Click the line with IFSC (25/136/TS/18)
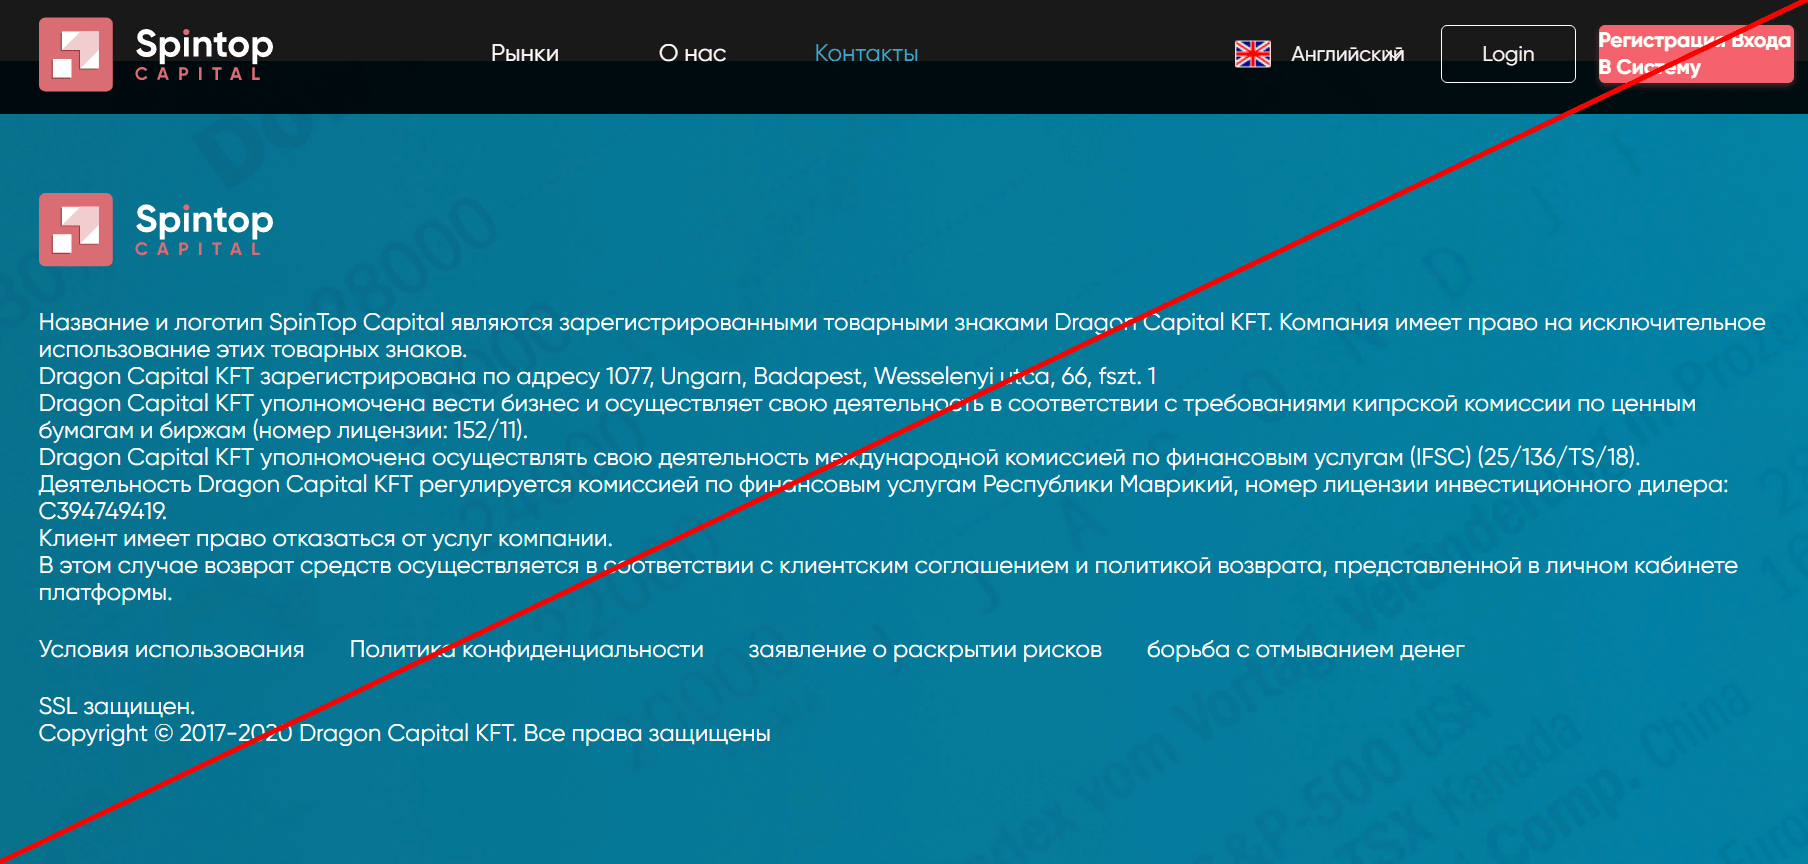This screenshot has height=864, width=1808. (x=839, y=457)
